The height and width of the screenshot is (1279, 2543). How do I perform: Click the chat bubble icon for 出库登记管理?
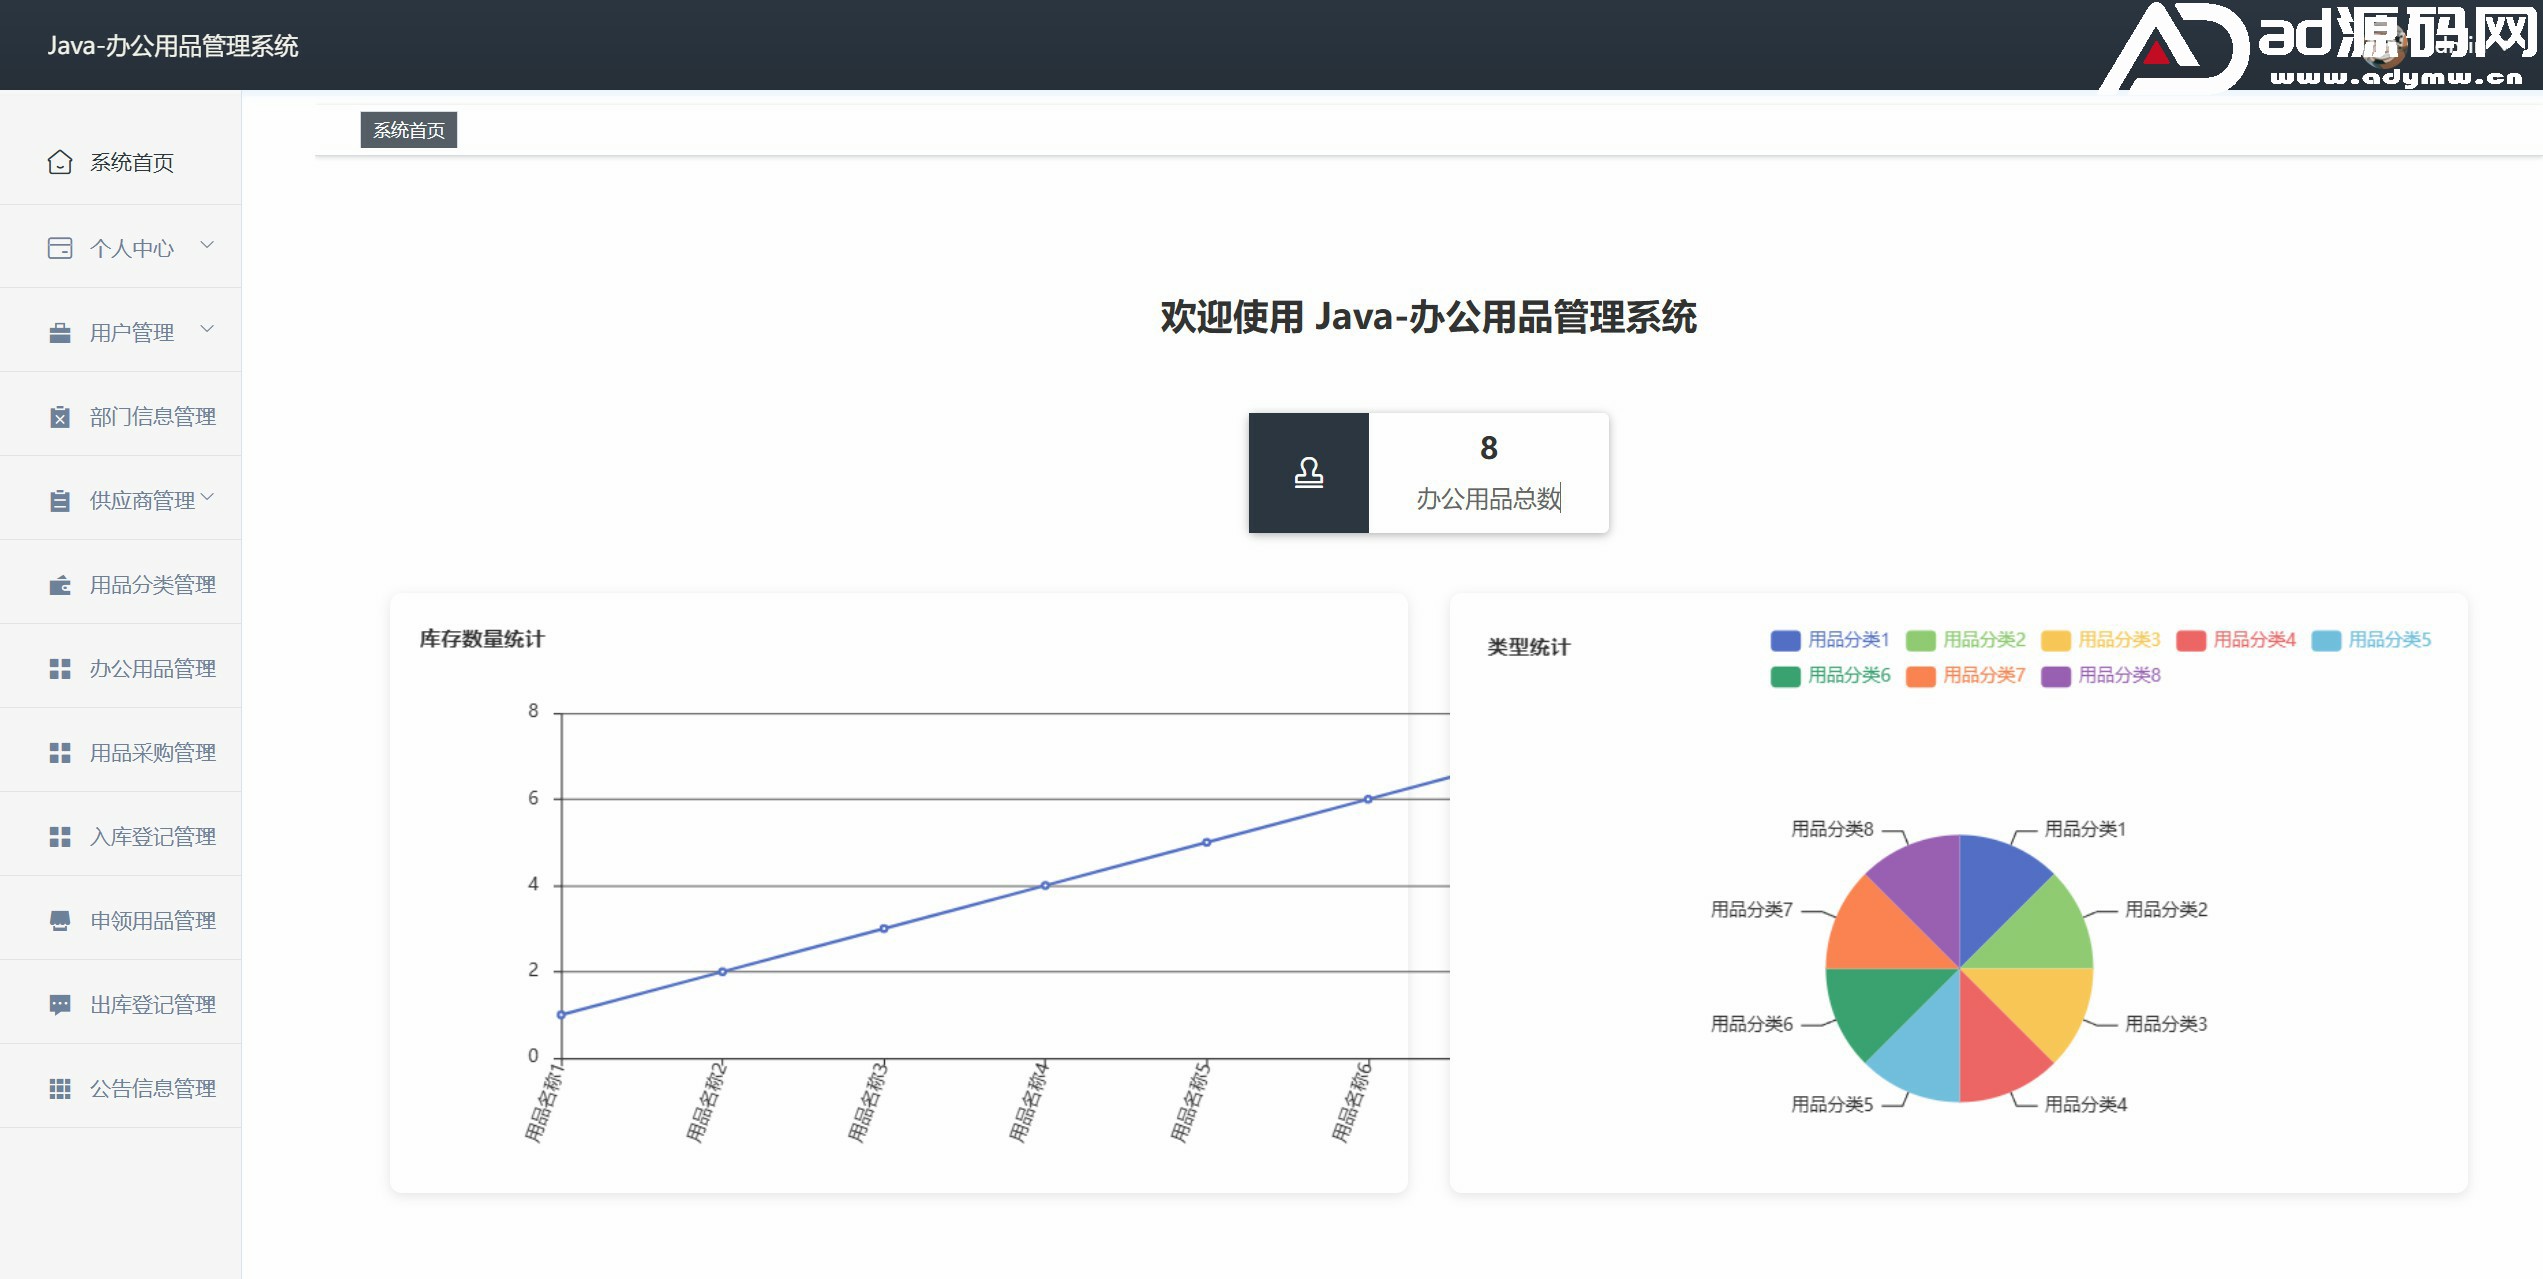point(60,1005)
